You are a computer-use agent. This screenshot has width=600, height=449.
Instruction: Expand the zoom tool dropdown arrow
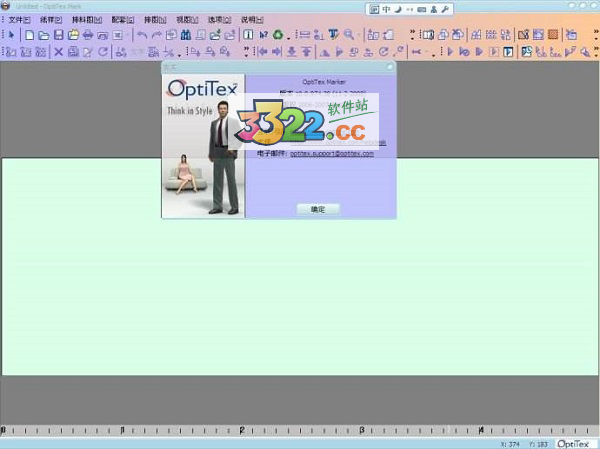click(x=358, y=35)
